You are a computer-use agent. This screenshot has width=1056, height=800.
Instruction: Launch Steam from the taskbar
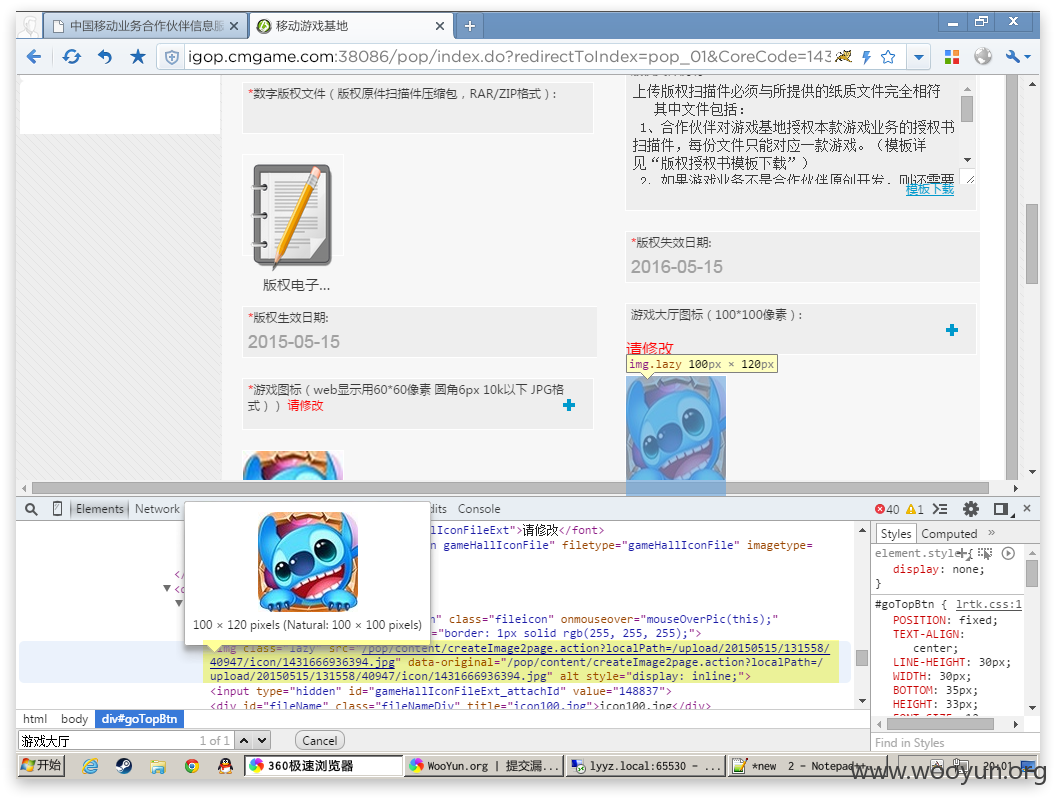click(124, 766)
